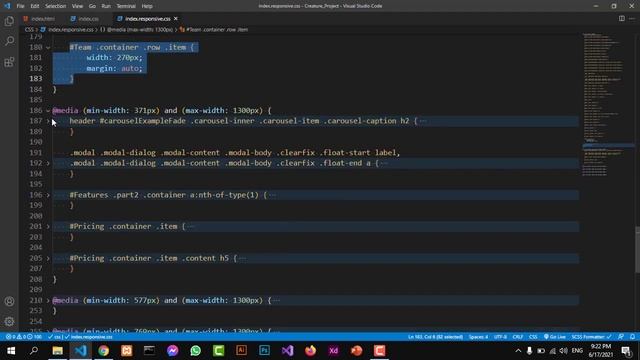Click the SCSS Formatter status item
The width and height of the screenshot is (640, 360).
[591, 337]
